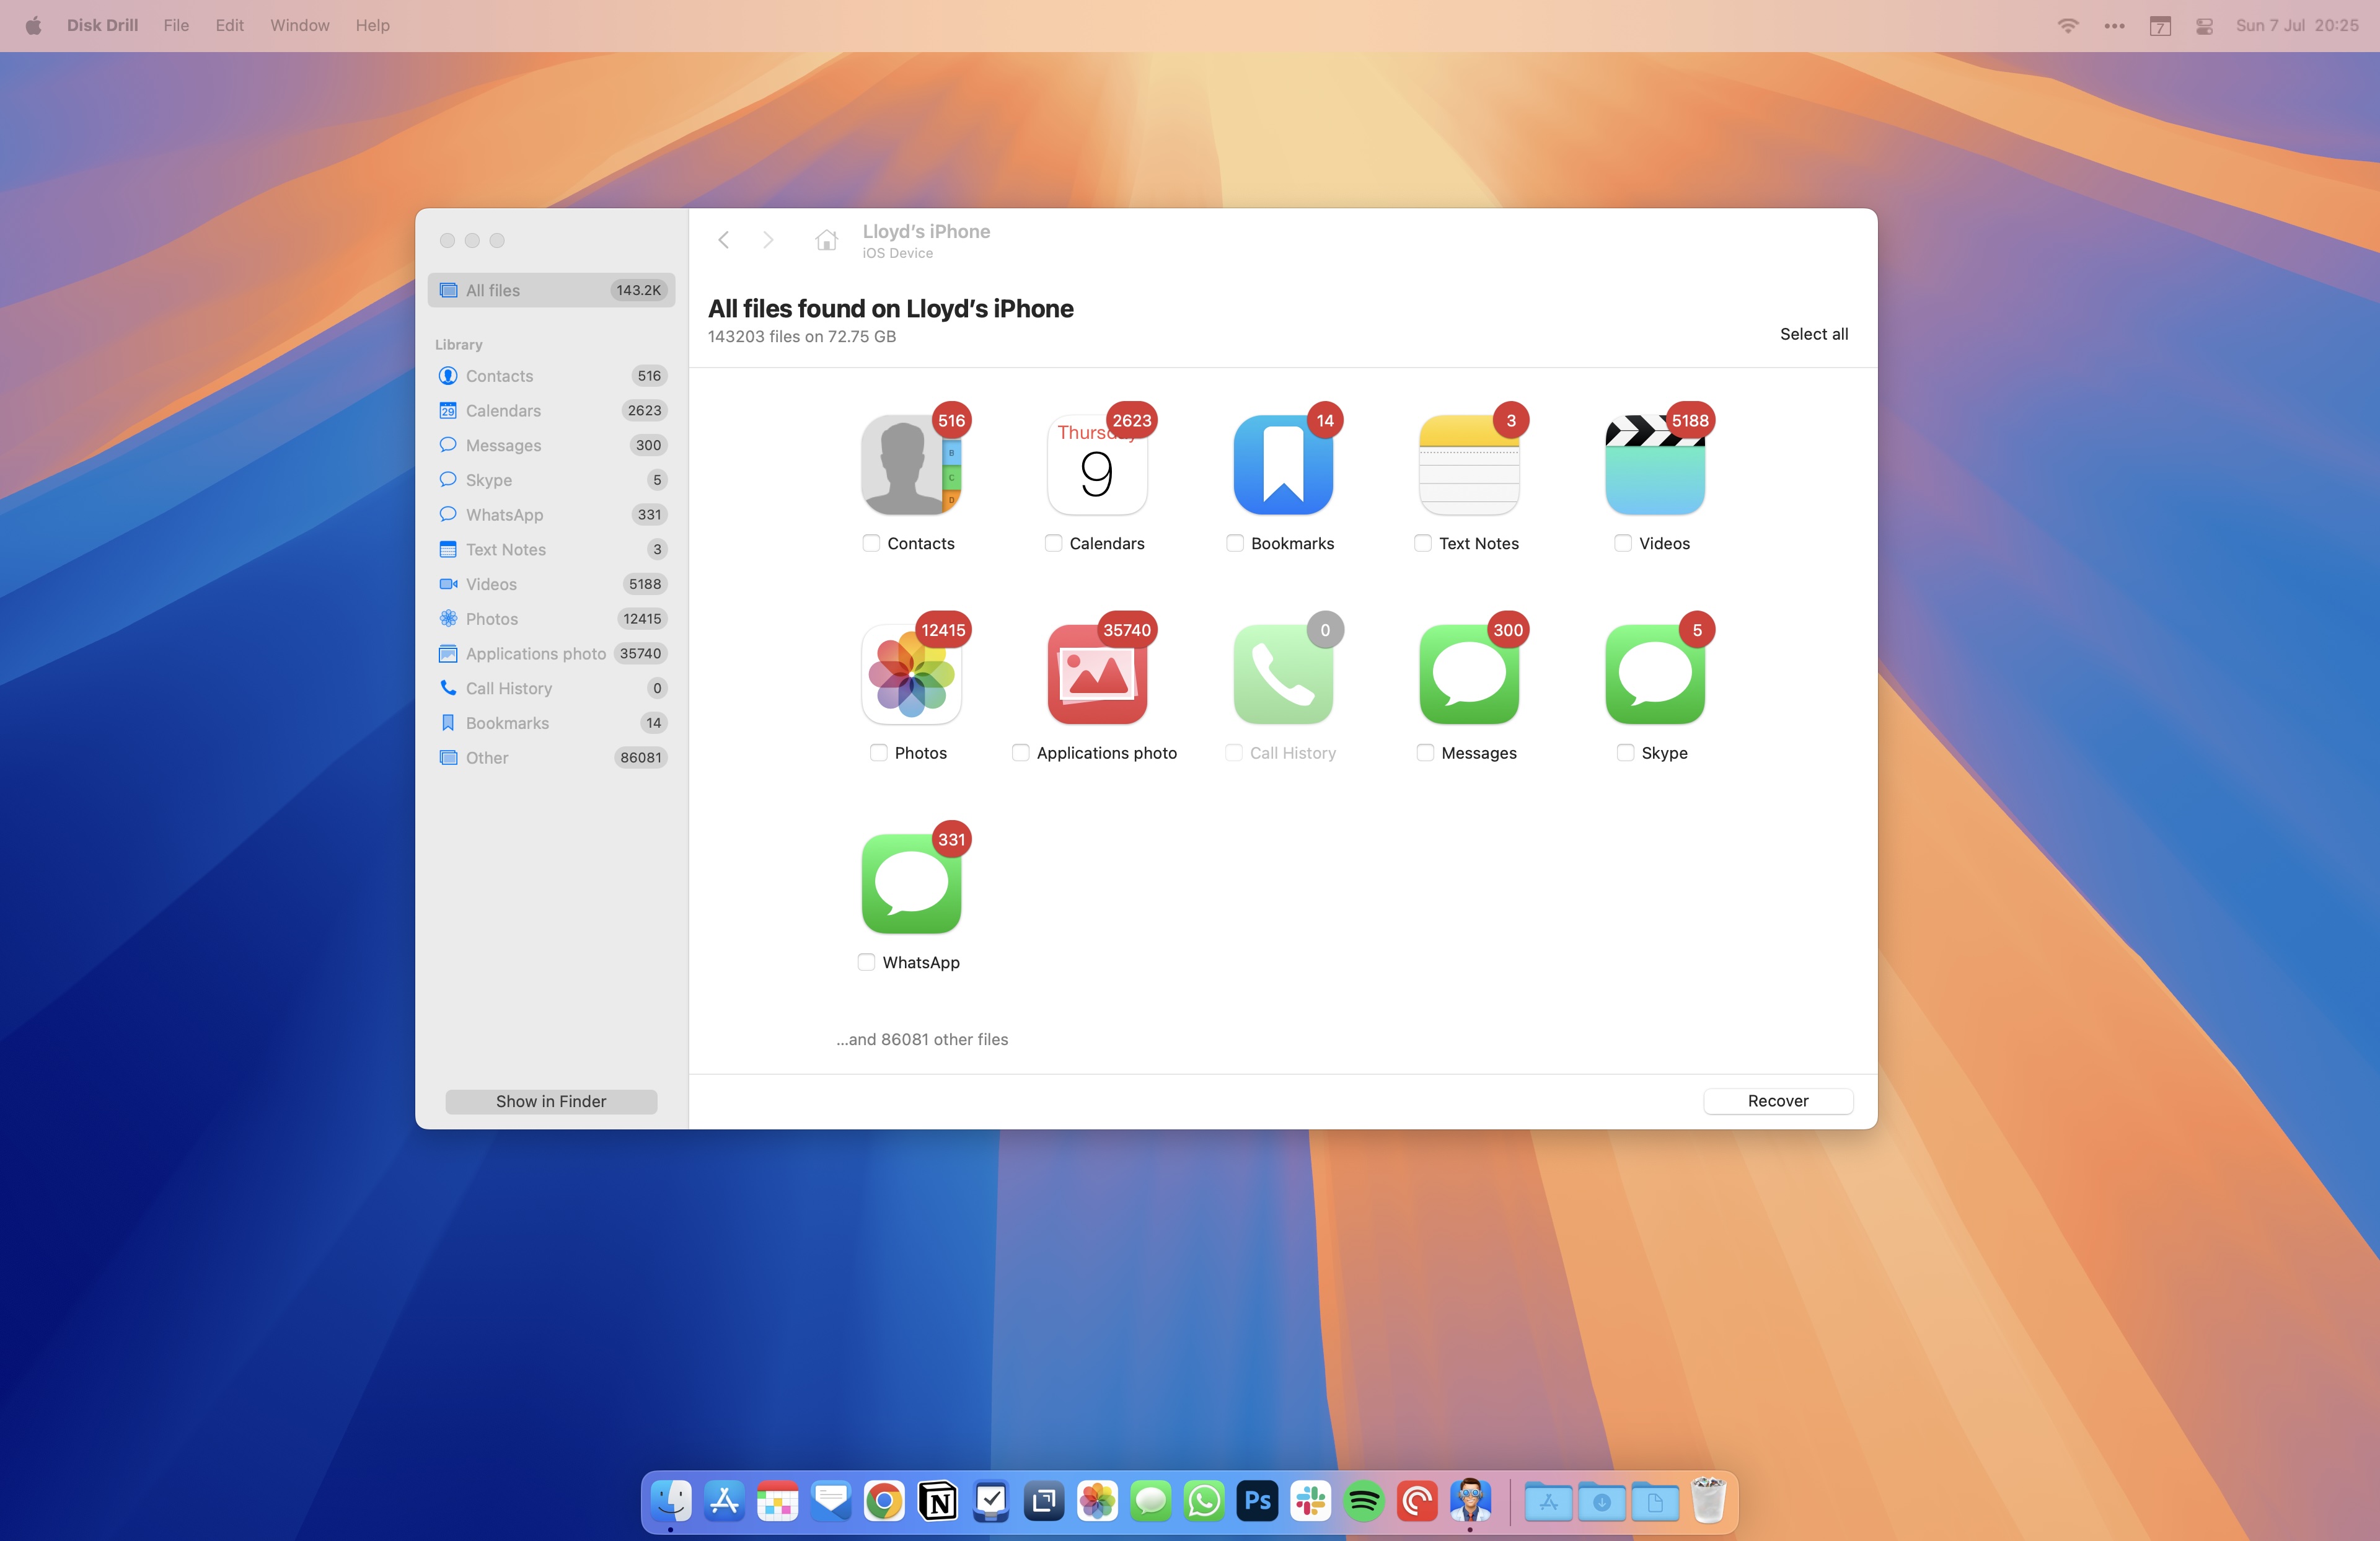
Task: Open the Contacts category icon
Action: (911, 465)
